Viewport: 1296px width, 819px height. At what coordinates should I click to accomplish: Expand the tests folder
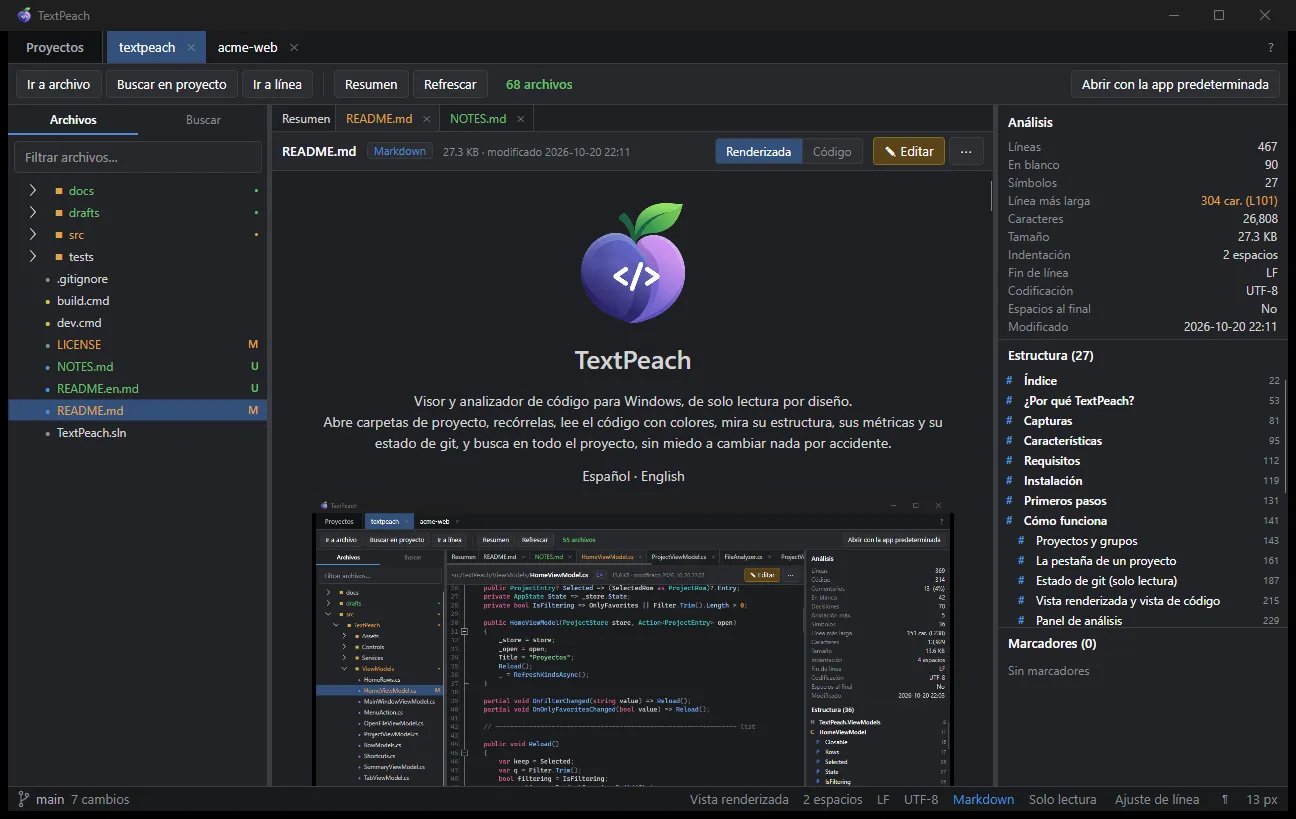pyautogui.click(x=33, y=256)
